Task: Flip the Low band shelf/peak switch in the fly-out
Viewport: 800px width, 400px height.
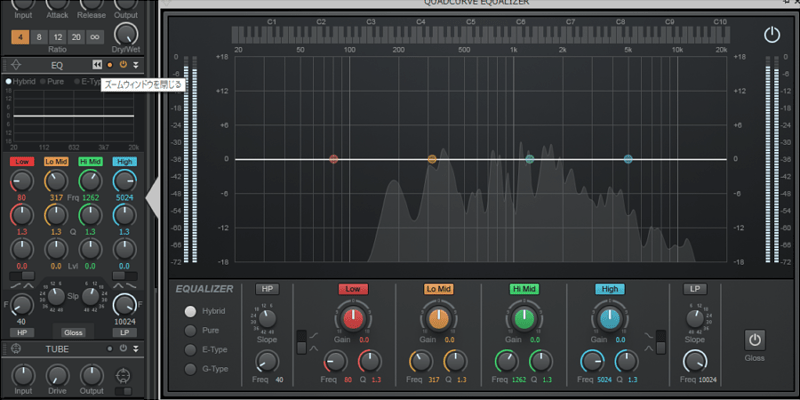Action: point(302,342)
